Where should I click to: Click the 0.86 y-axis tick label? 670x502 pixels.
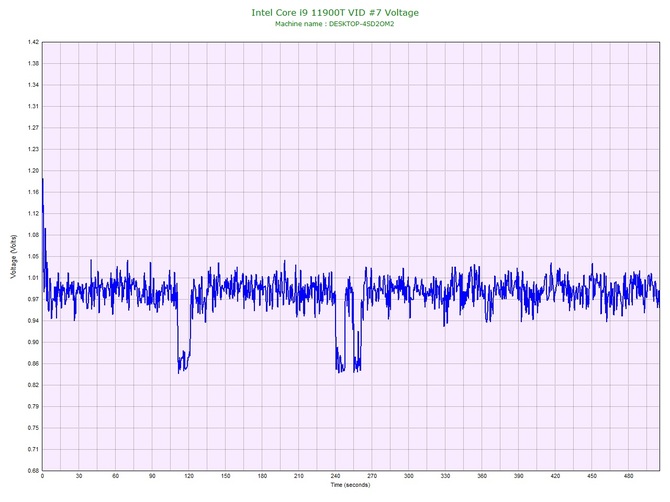click(x=33, y=364)
